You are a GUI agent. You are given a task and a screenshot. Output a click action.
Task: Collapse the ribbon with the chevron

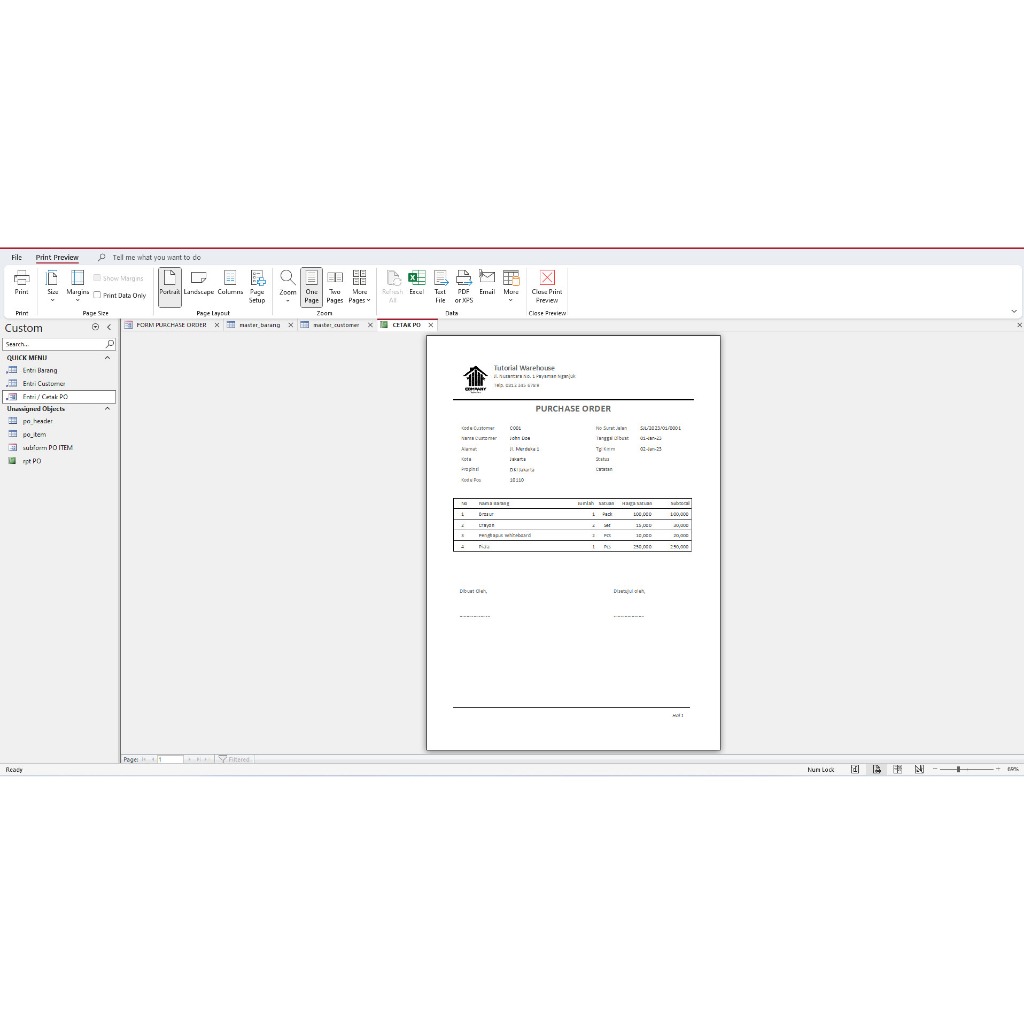tap(1014, 312)
